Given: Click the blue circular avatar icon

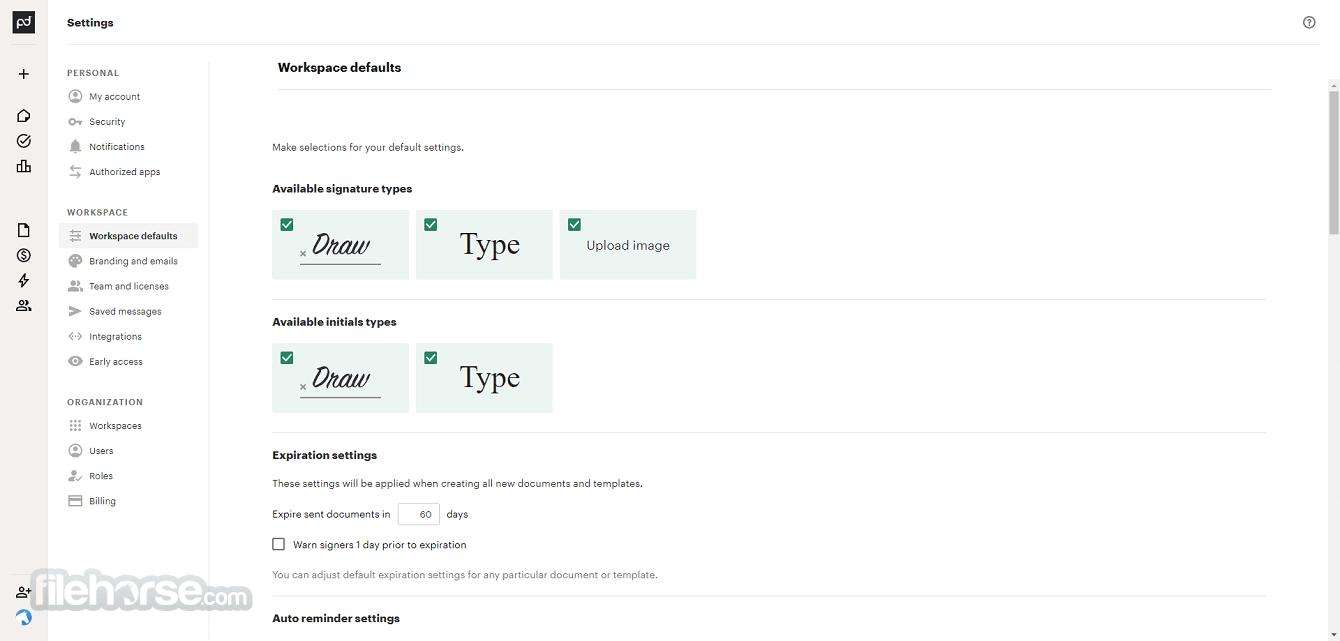Looking at the screenshot, I should click(x=24, y=617).
